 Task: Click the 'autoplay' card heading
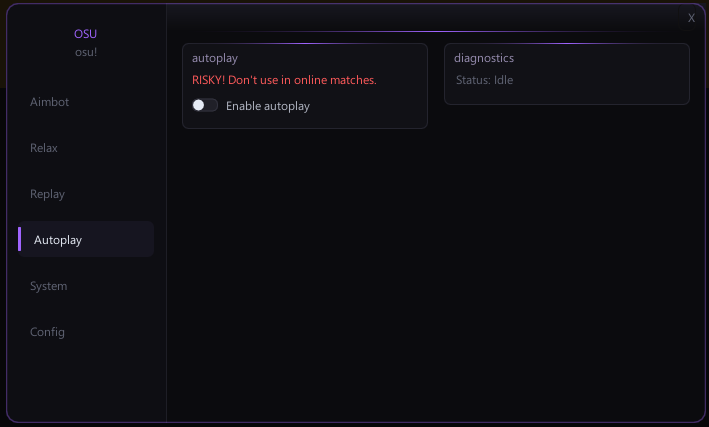(x=215, y=58)
